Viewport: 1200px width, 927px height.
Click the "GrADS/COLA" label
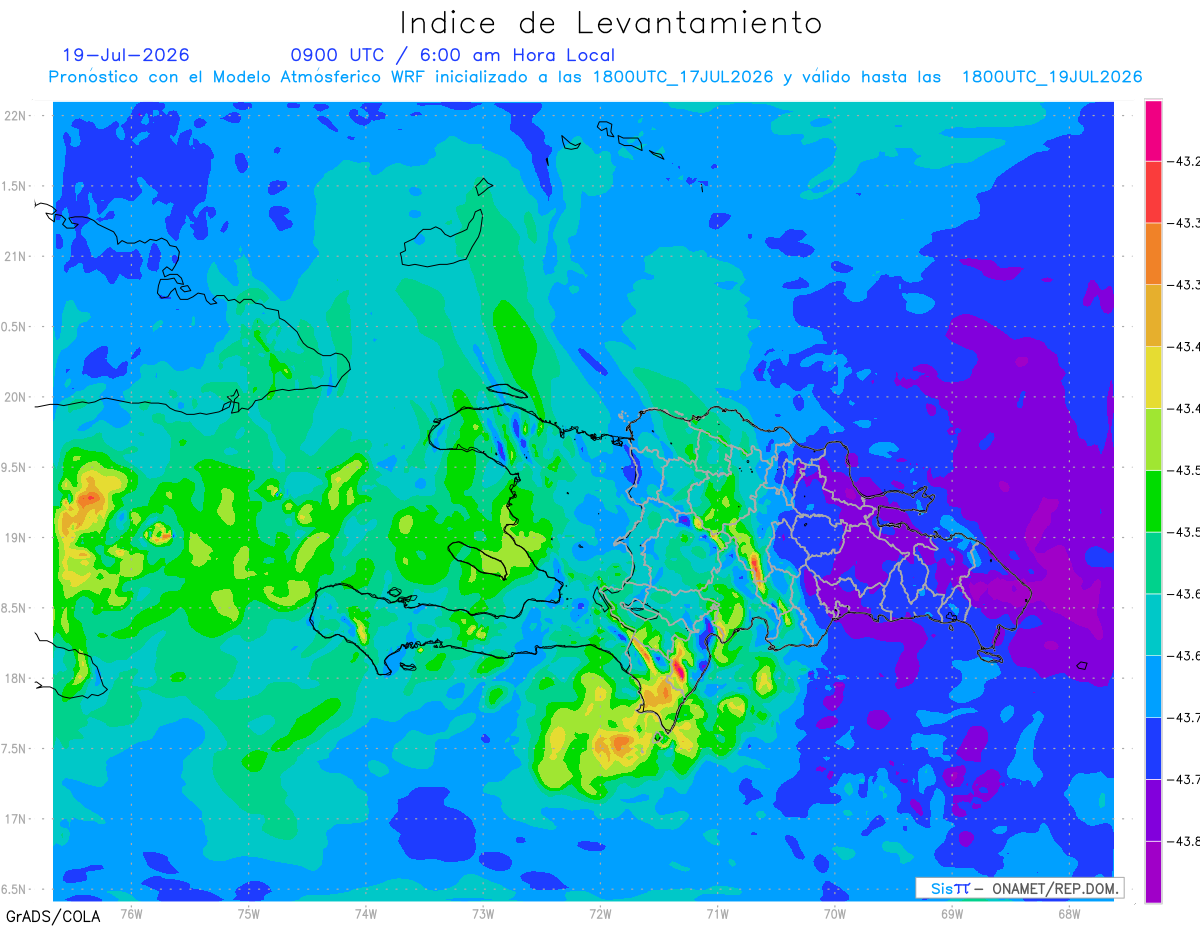tap(53, 916)
